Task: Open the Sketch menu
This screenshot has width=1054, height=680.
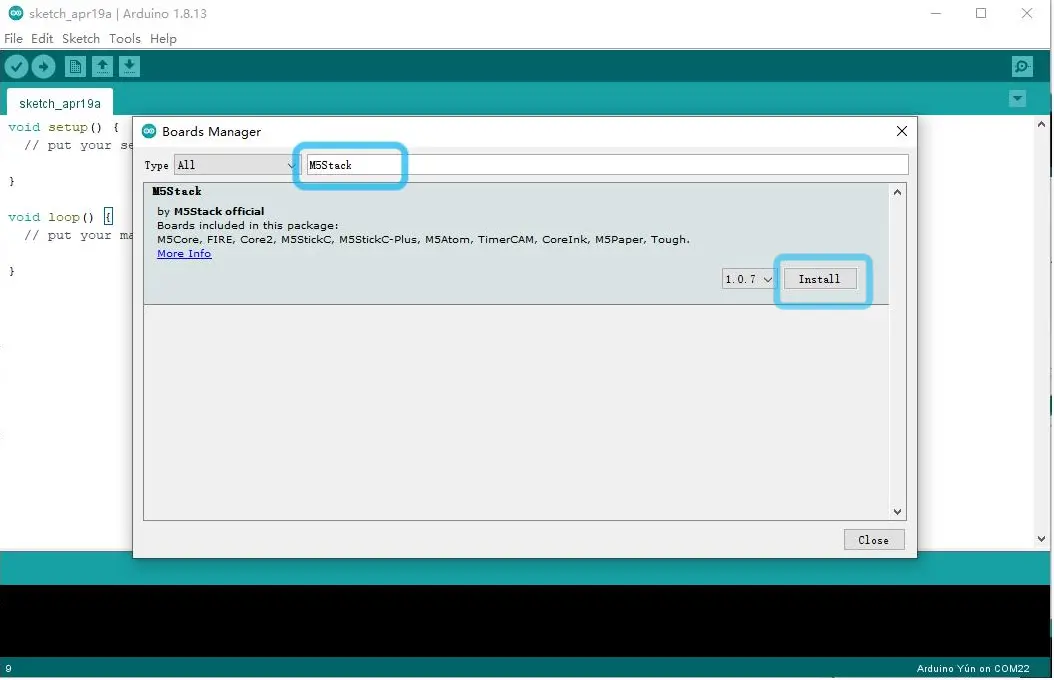Action: pyautogui.click(x=81, y=38)
